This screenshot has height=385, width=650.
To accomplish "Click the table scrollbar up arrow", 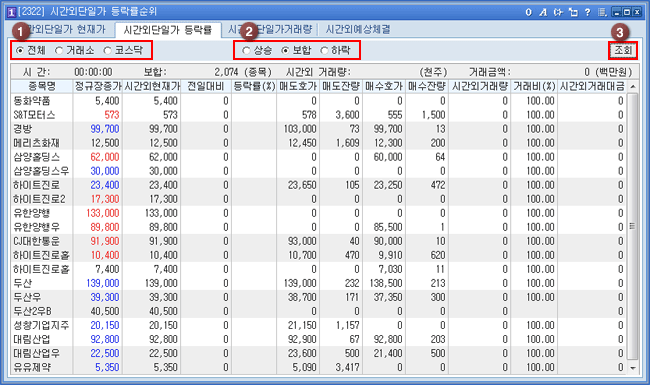I will tap(633, 87).
